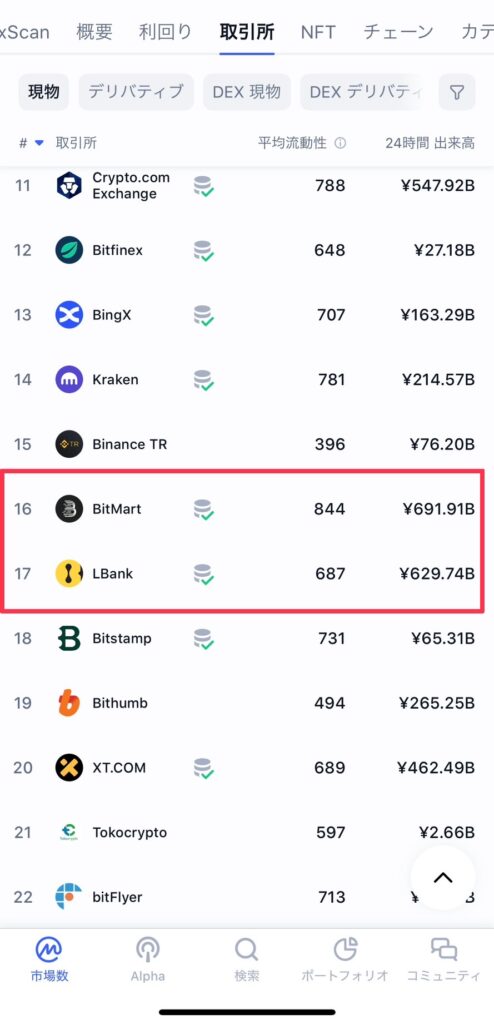Open the LBank exchange row
The height and width of the screenshot is (1024, 494).
[x=243, y=574]
